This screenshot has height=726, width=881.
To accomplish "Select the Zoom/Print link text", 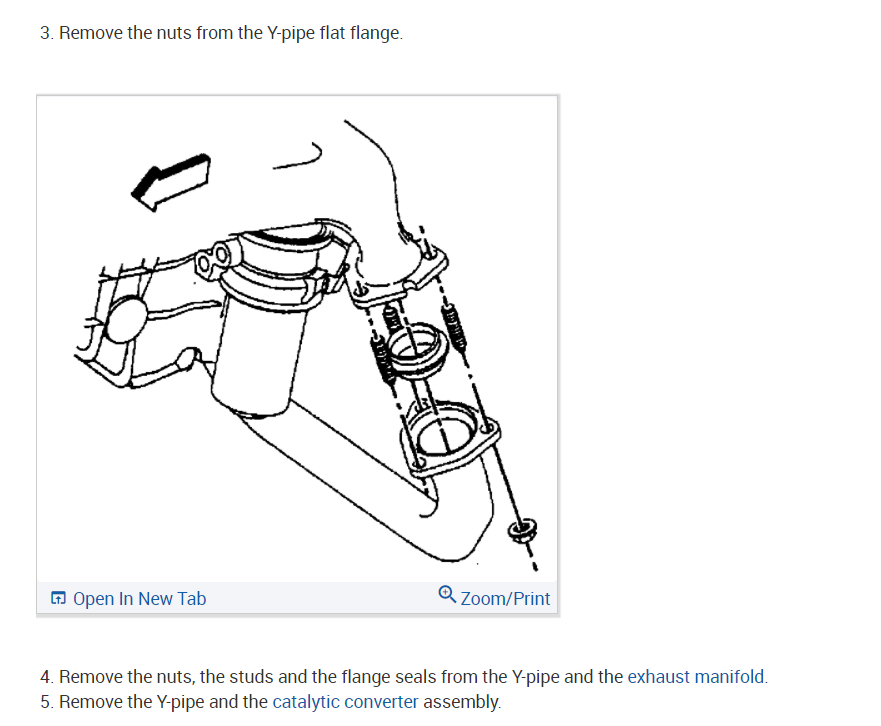I will 505,598.
